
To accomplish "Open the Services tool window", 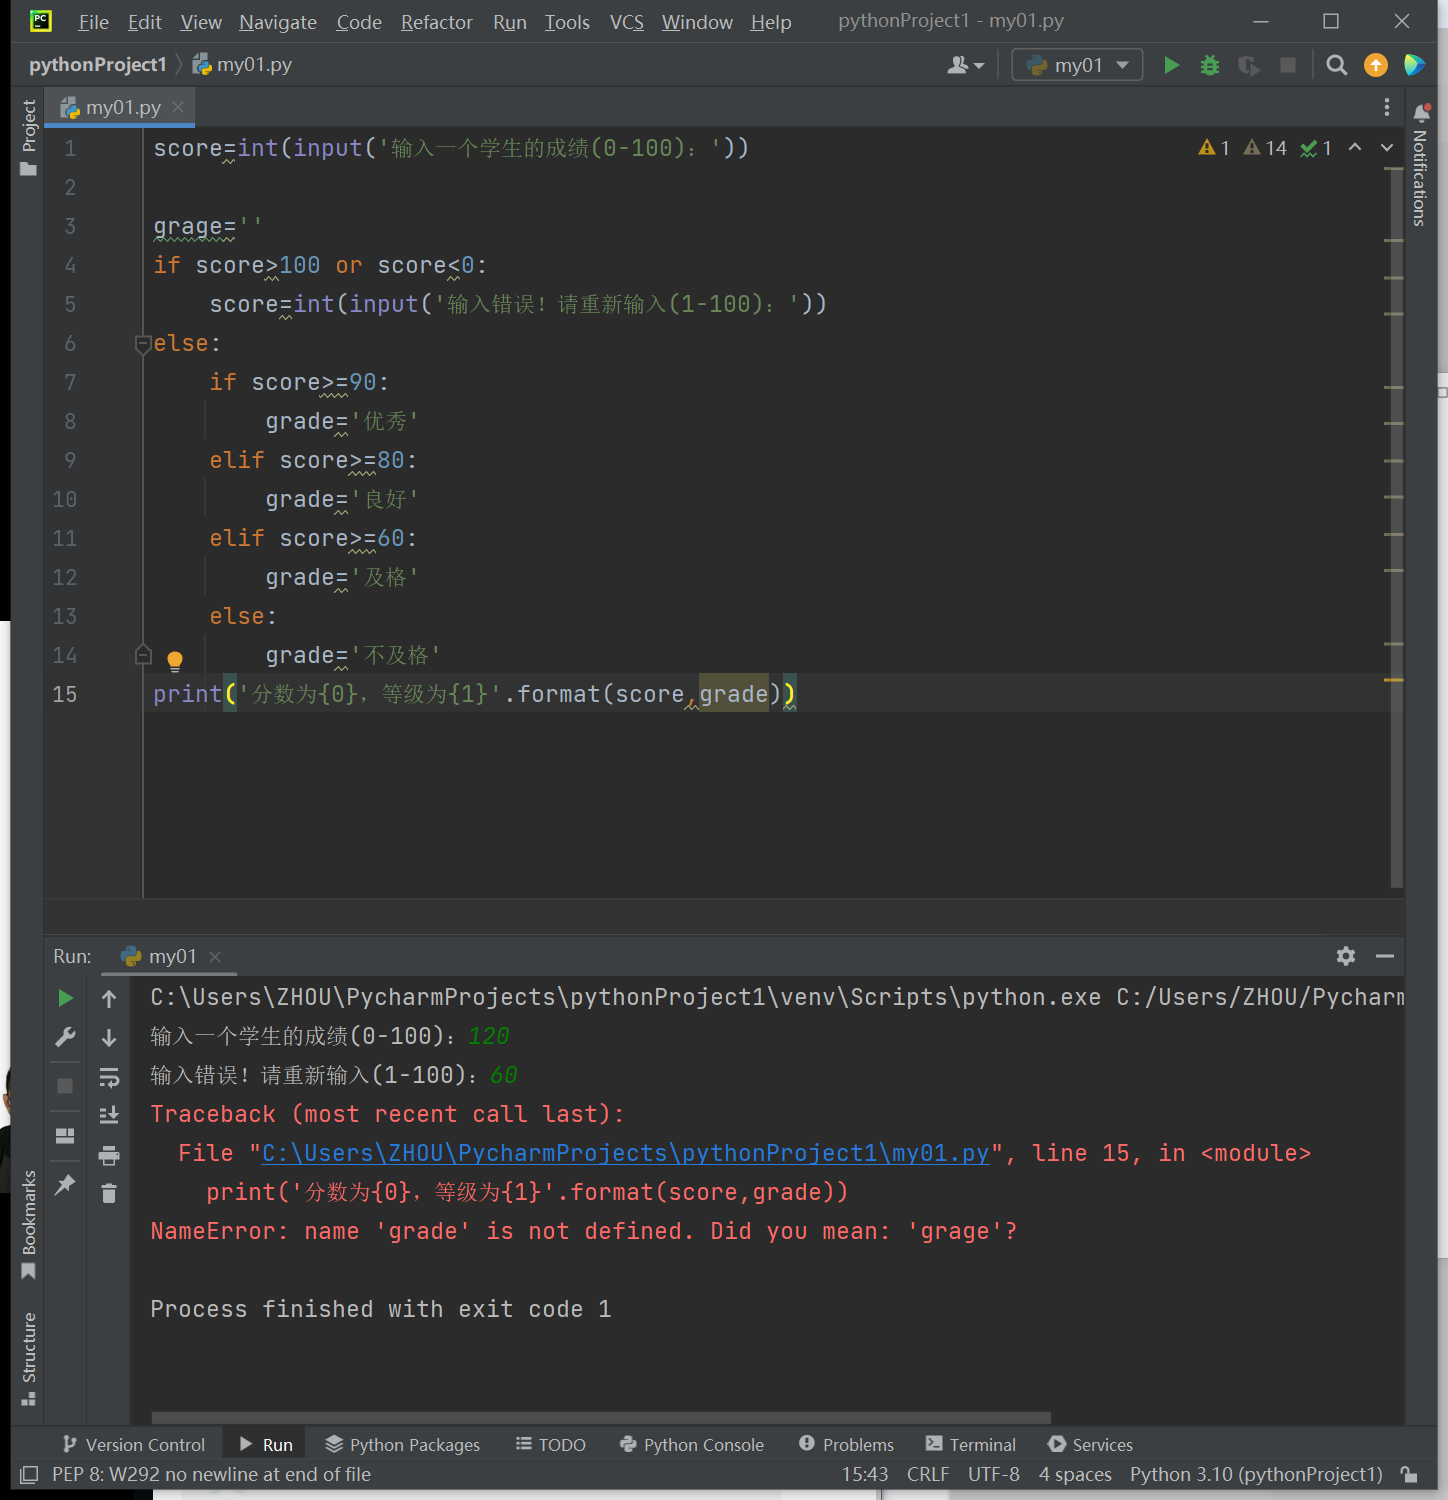I will (1090, 1445).
